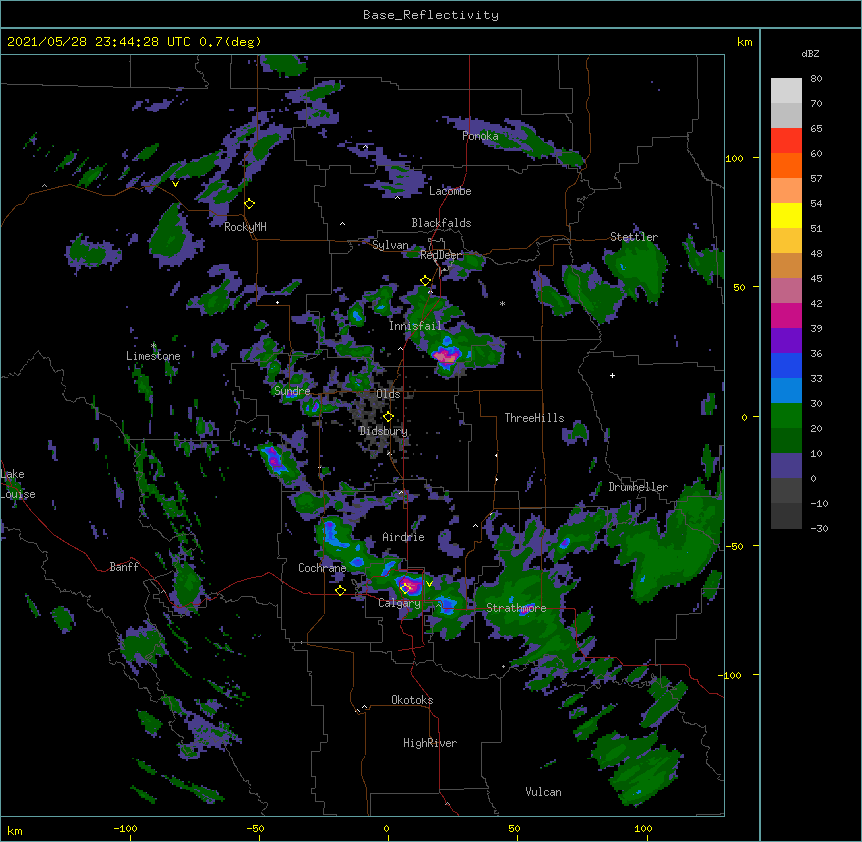This screenshot has height=842, width=862.
Task: Click the Olds town label
Action: click(x=388, y=394)
